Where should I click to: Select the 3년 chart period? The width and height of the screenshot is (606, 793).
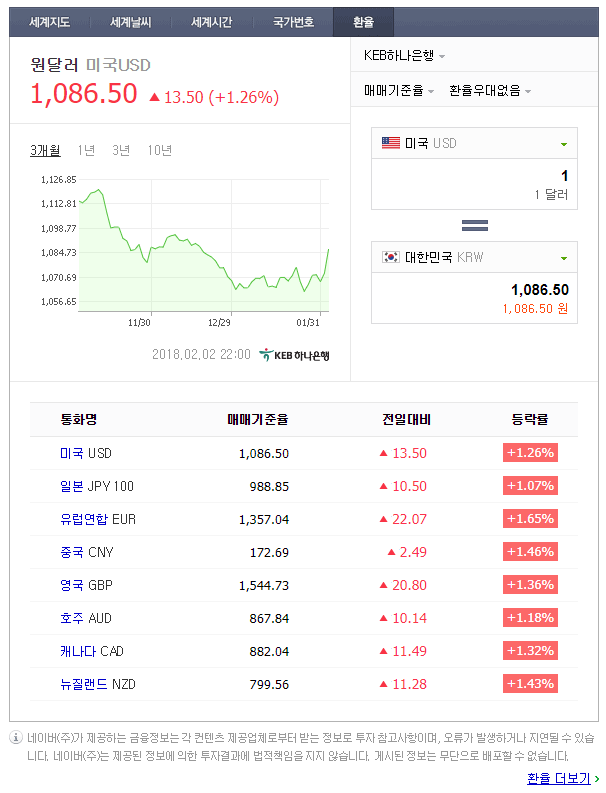121,150
